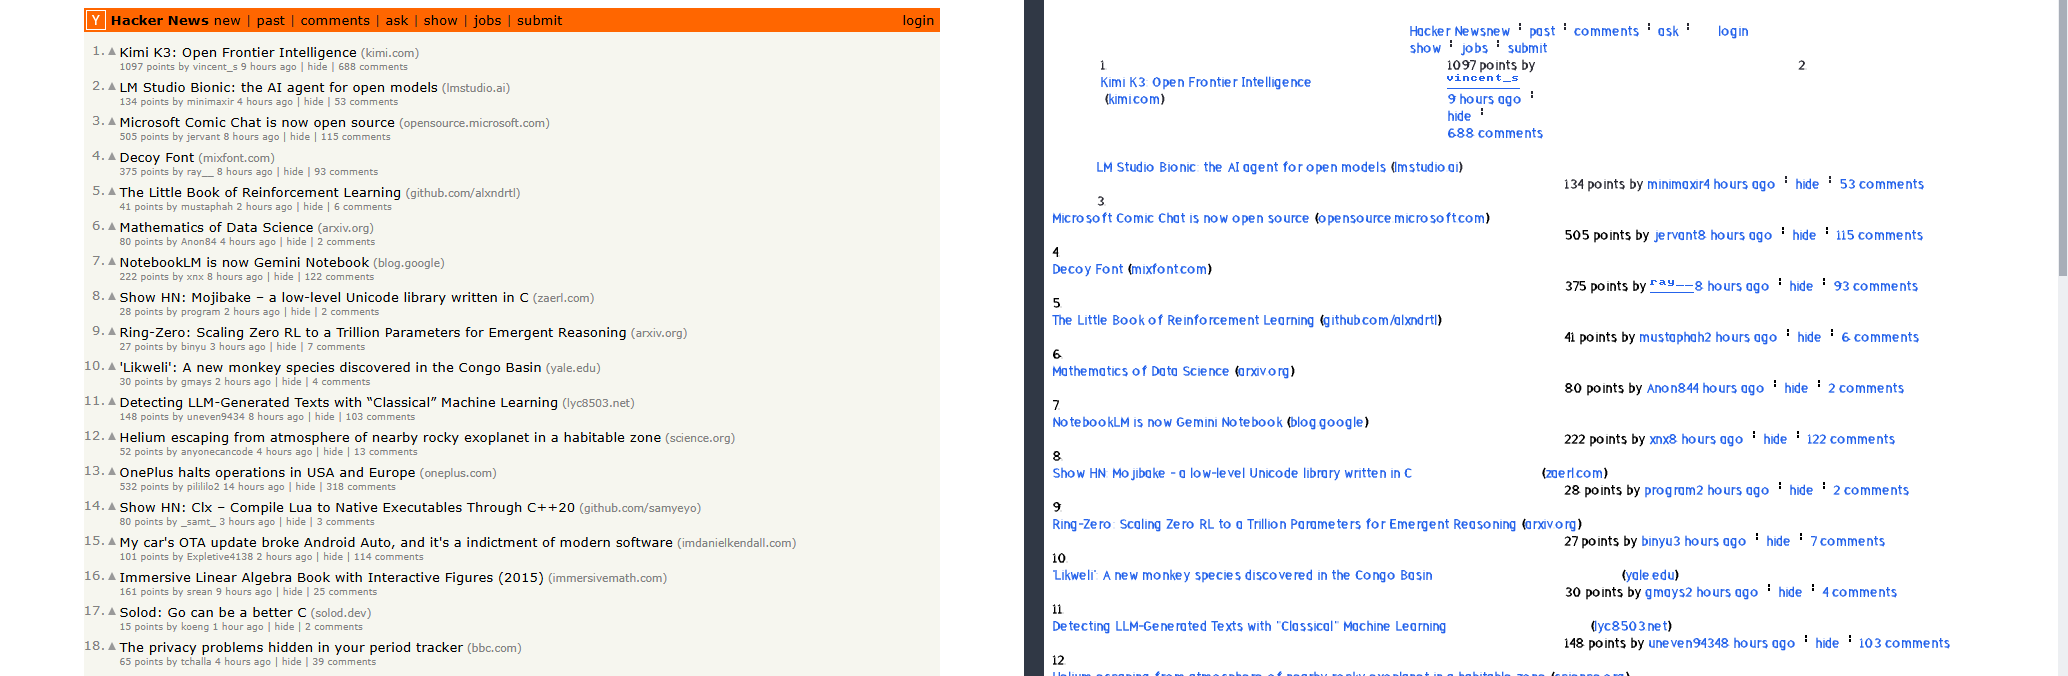Image resolution: width=2068 pixels, height=676 pixels.
Task: Upvote Detecting LLM-Generated Texts story
Action: pos(112,401)
